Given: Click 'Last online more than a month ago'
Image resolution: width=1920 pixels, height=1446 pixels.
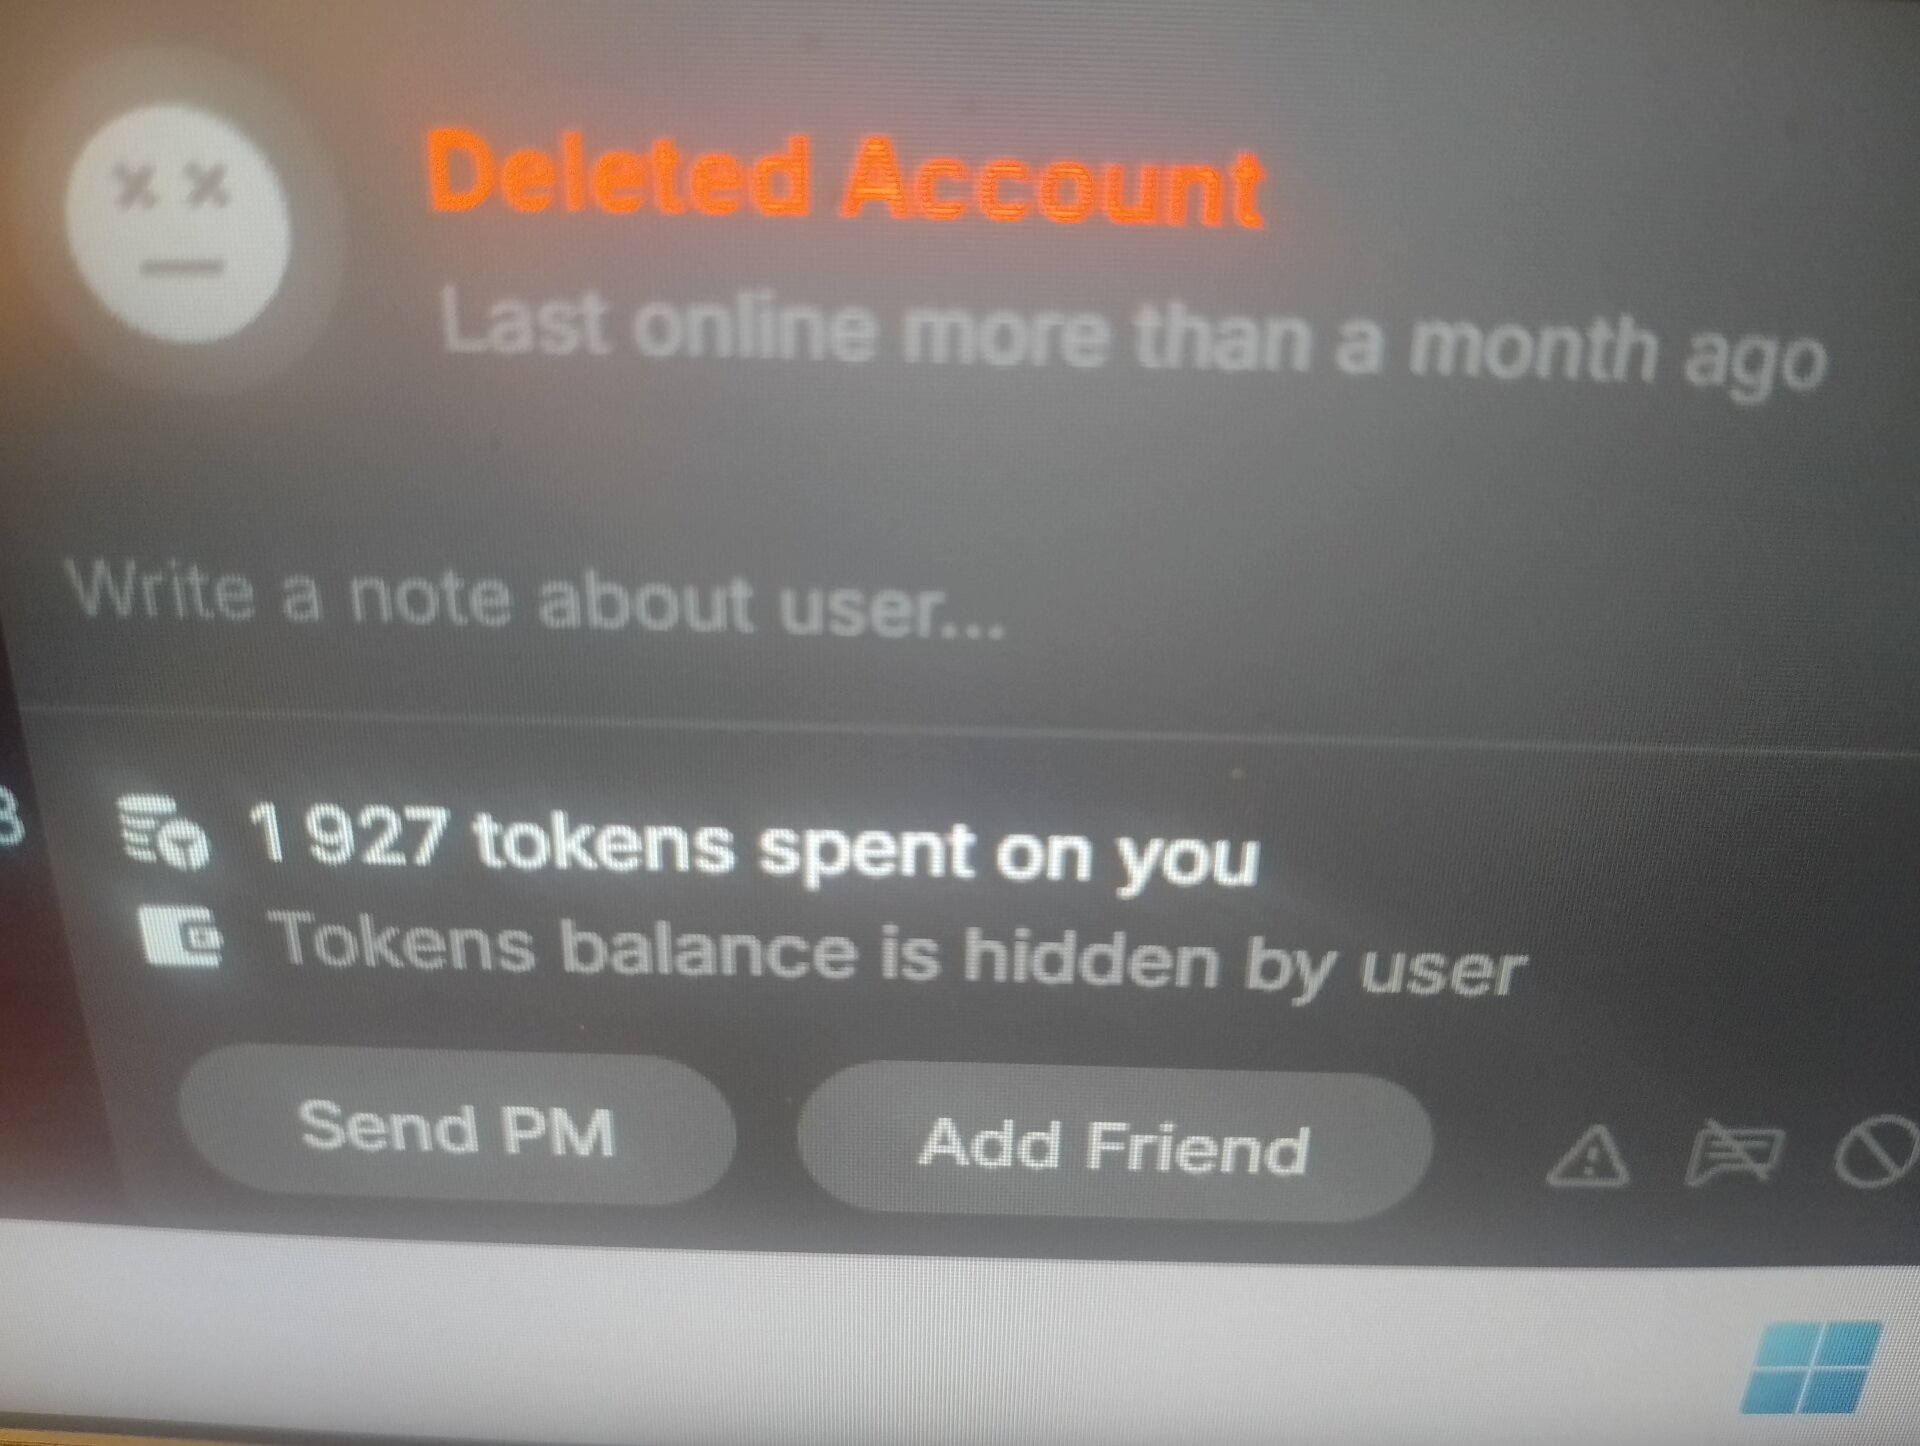Looking at the screenshot, I should [1133, 338].
